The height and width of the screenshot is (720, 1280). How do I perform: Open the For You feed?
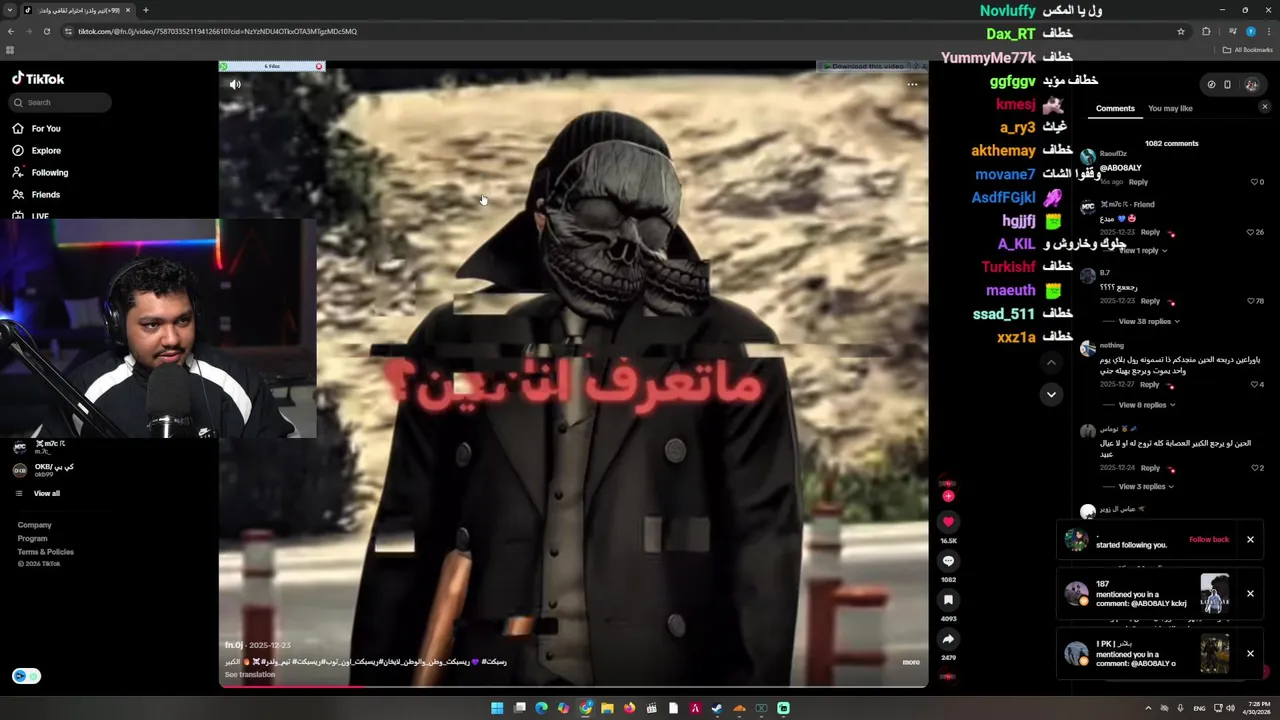[x=37, y=129]
